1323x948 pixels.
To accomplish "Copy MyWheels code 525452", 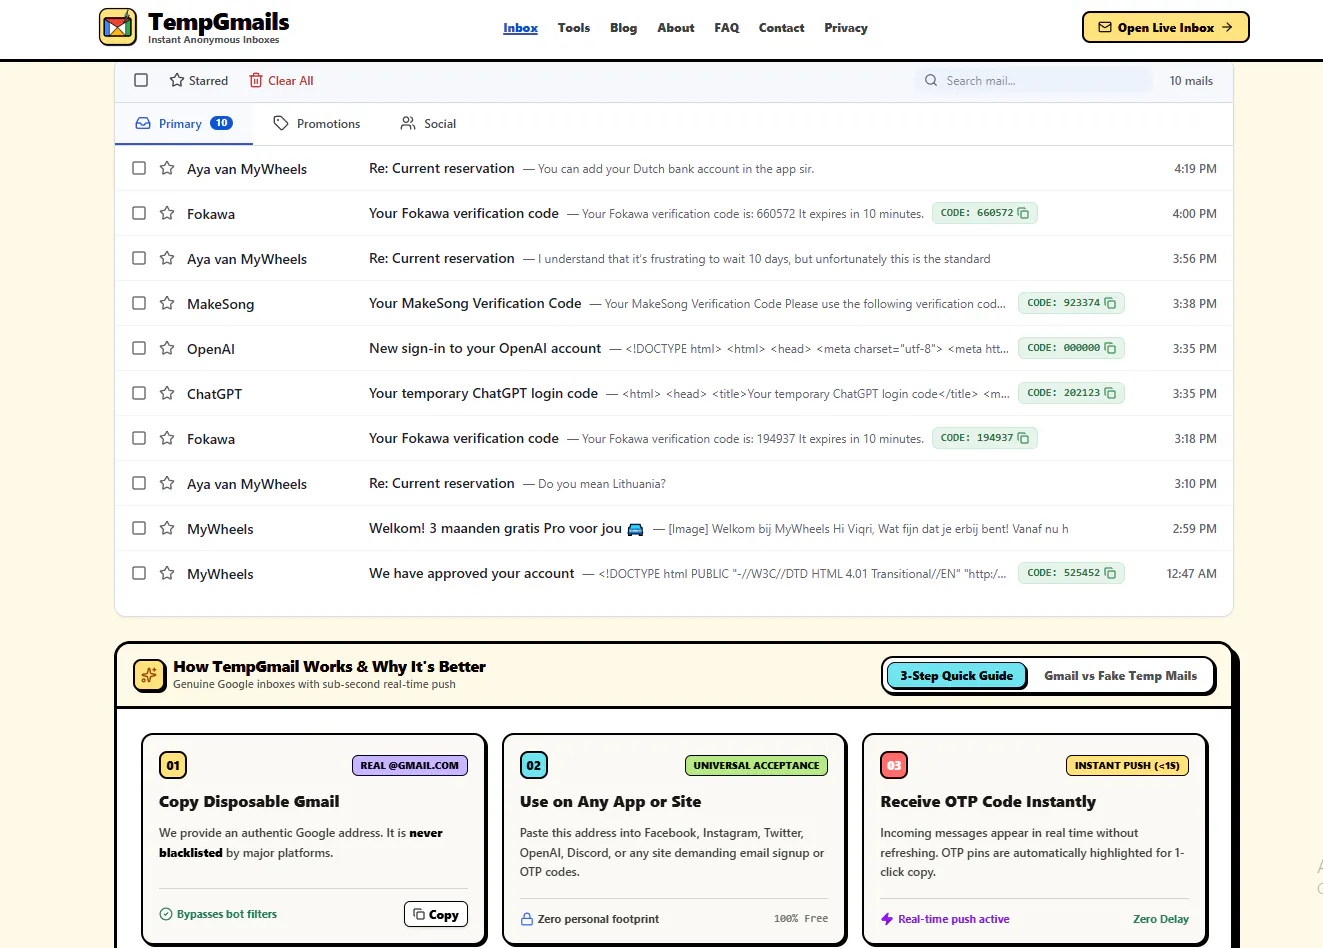I will point(1110,573).
